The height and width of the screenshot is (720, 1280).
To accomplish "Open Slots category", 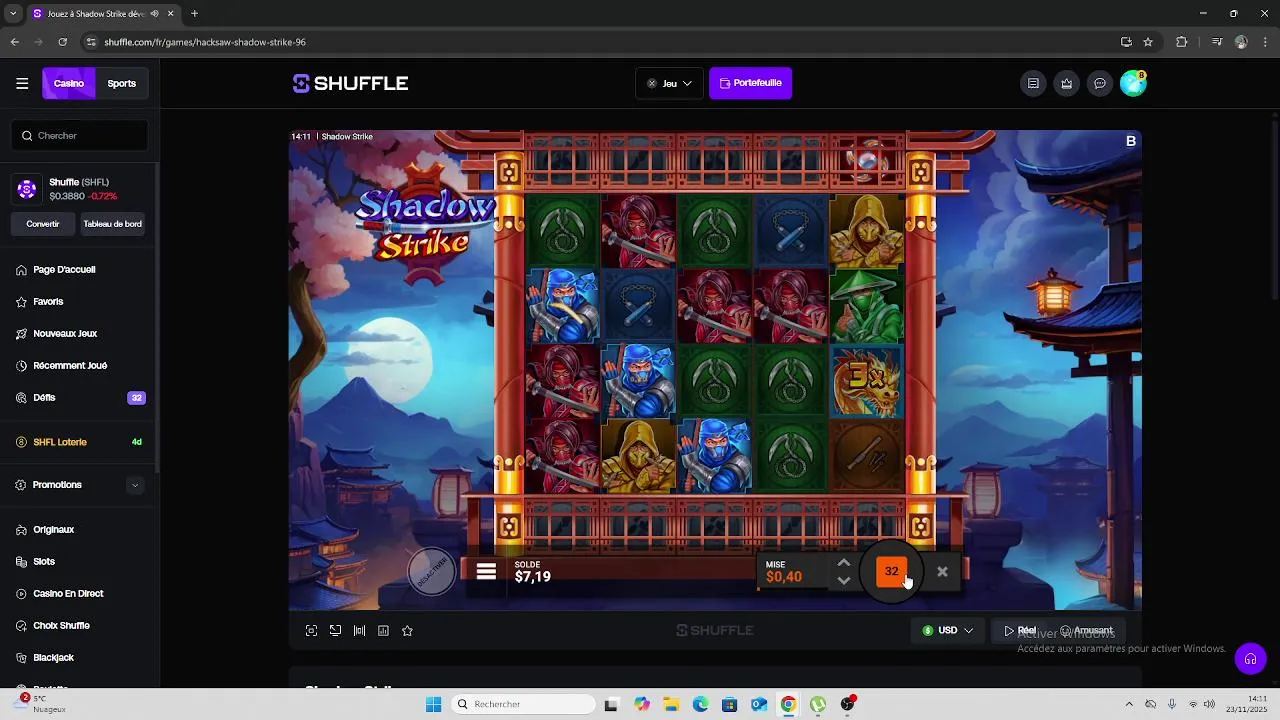I will pyautogui.click(x=44, y=562).
